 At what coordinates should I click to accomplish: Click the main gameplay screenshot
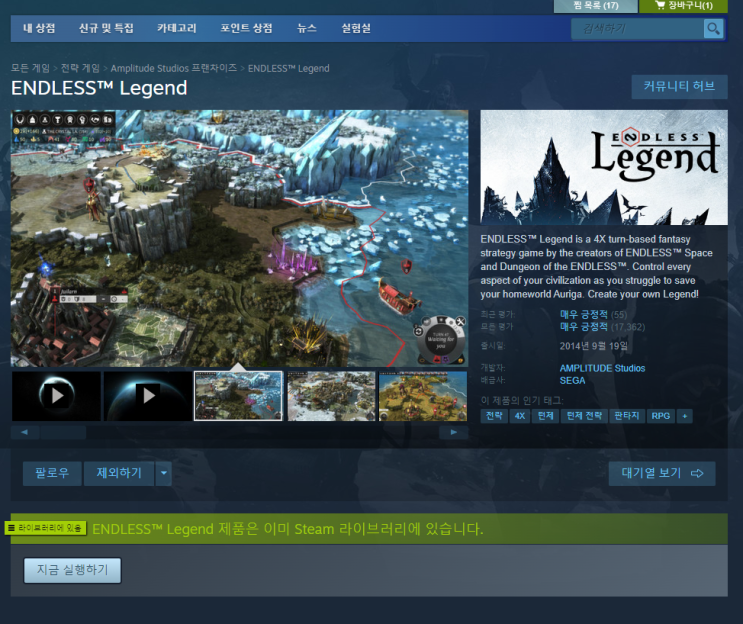pos(239,238)
